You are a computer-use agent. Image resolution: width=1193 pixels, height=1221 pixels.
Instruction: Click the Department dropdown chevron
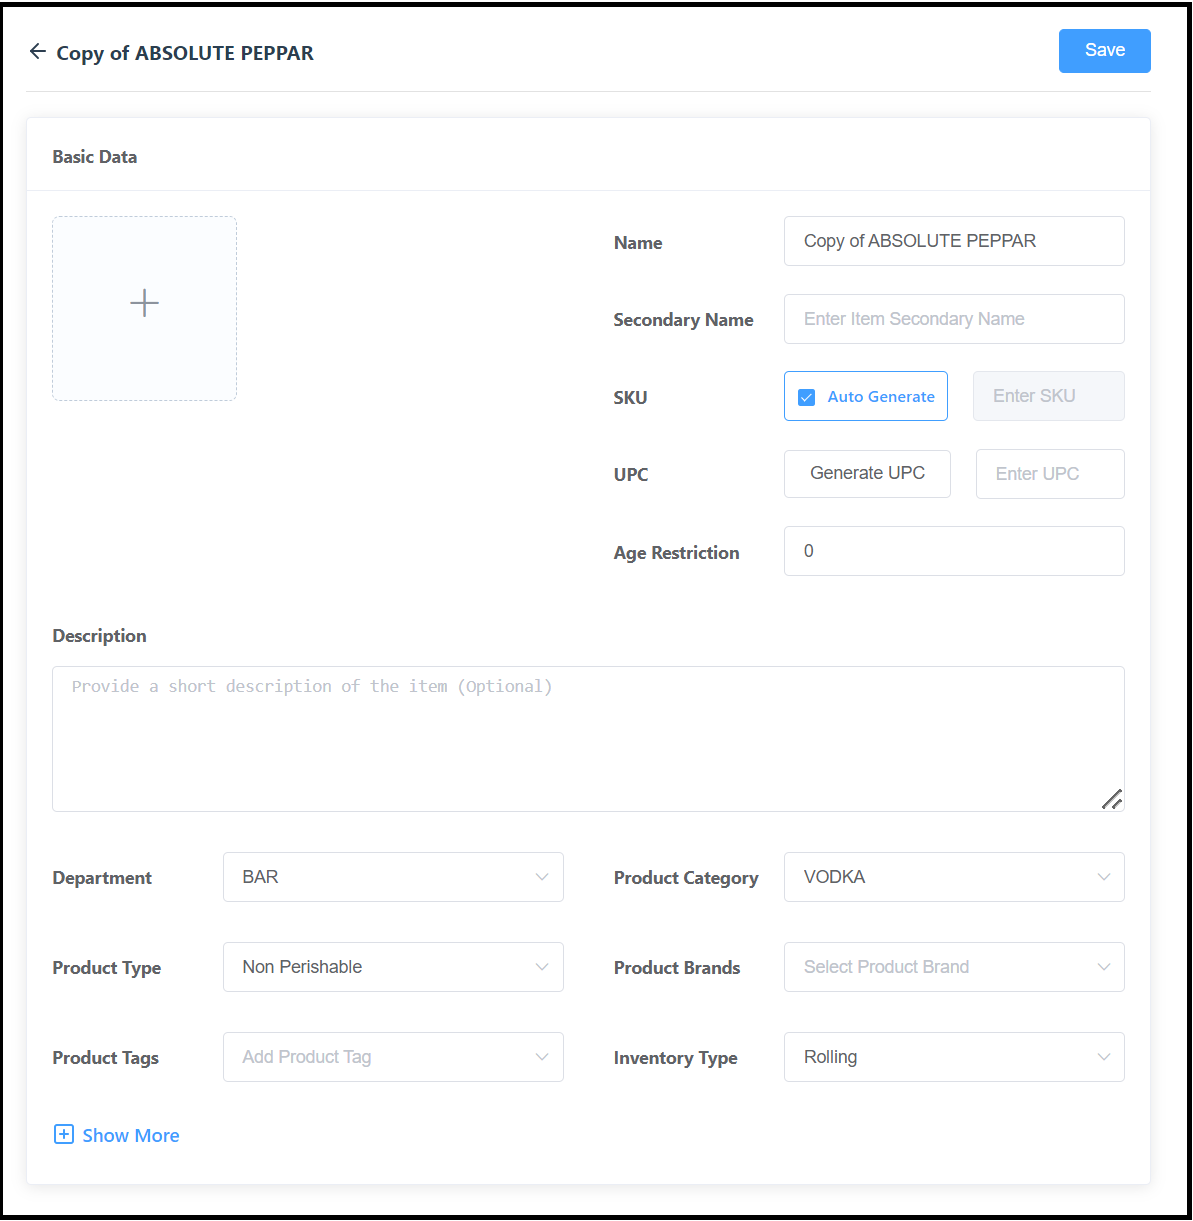(541, 877)
